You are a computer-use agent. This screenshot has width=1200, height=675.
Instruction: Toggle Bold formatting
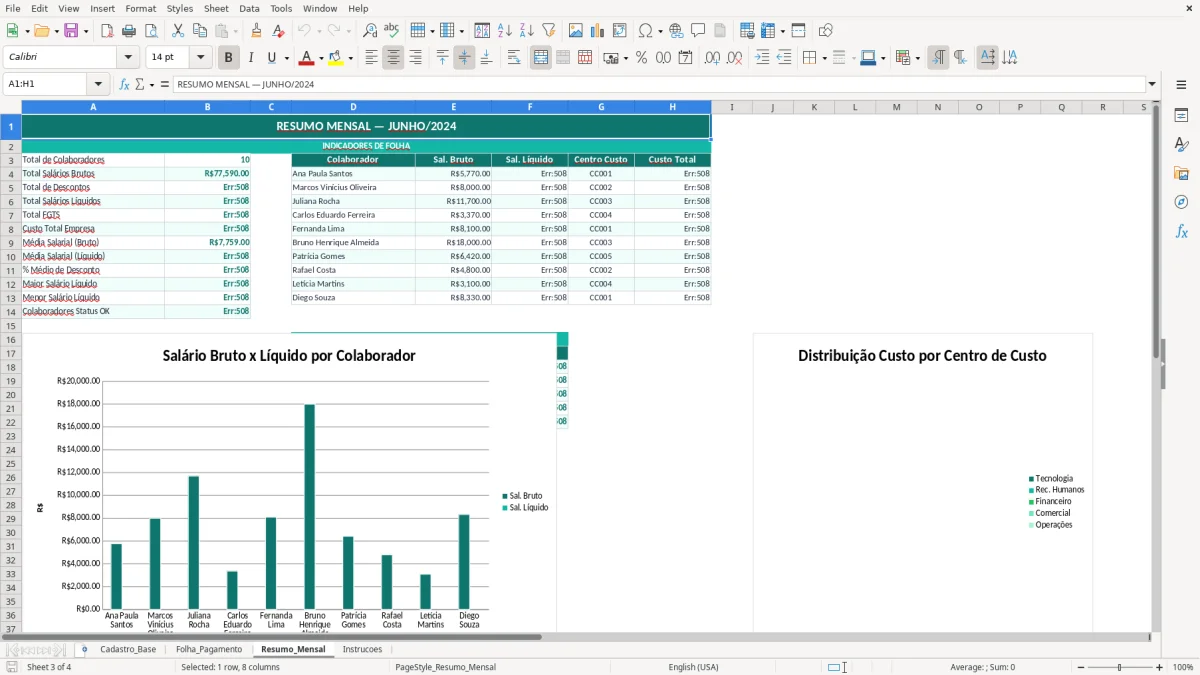pos(229,58)
